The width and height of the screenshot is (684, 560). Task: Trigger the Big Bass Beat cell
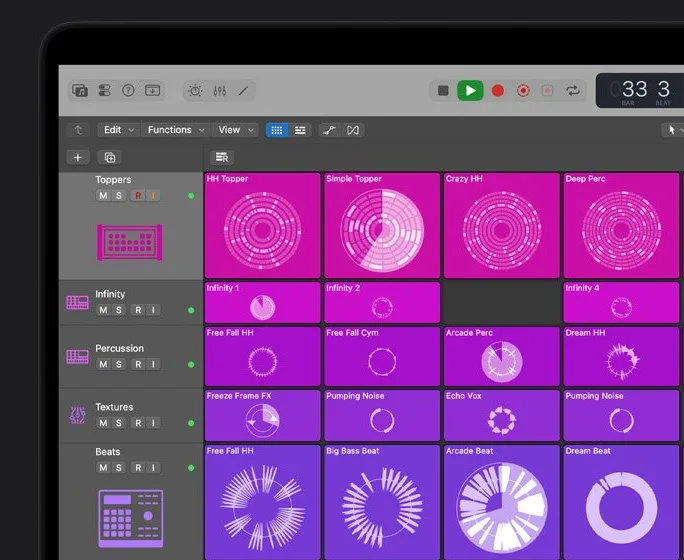click(x=382, y=502)
